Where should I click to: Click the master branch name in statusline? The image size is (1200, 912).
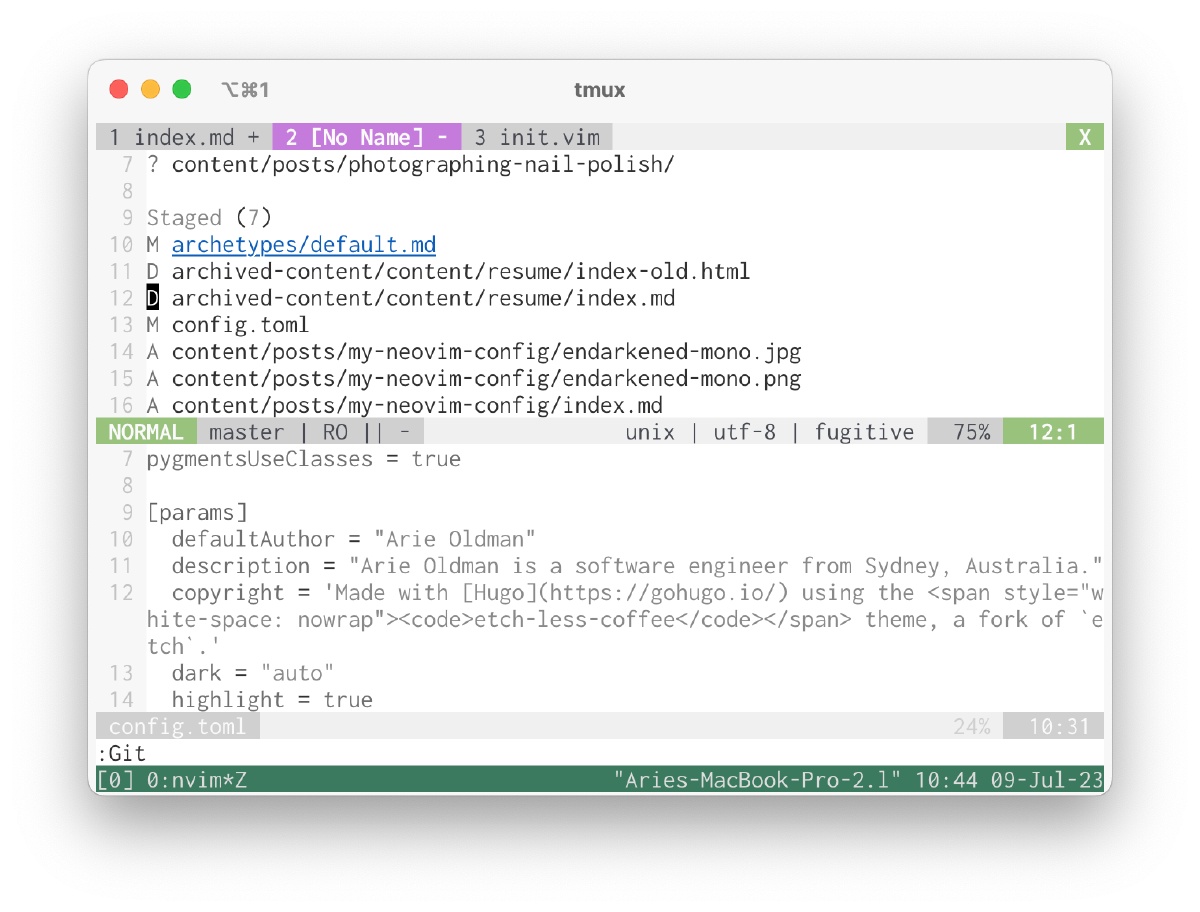tap(246, 432)
